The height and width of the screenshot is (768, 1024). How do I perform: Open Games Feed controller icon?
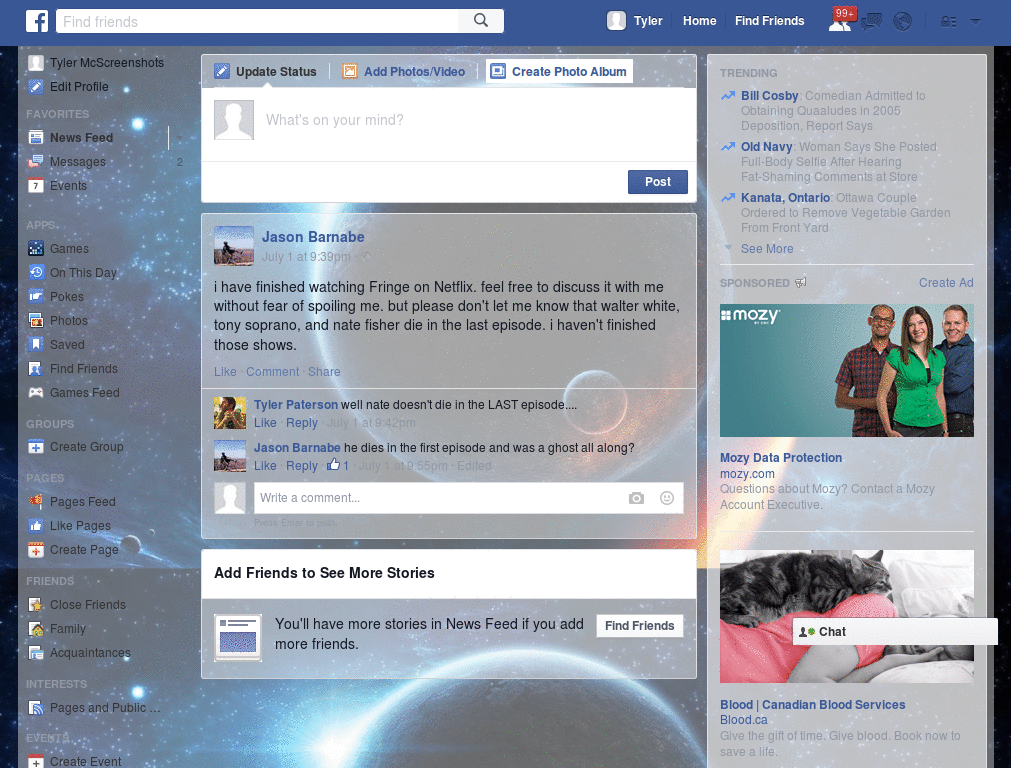[x=36, y=393]
